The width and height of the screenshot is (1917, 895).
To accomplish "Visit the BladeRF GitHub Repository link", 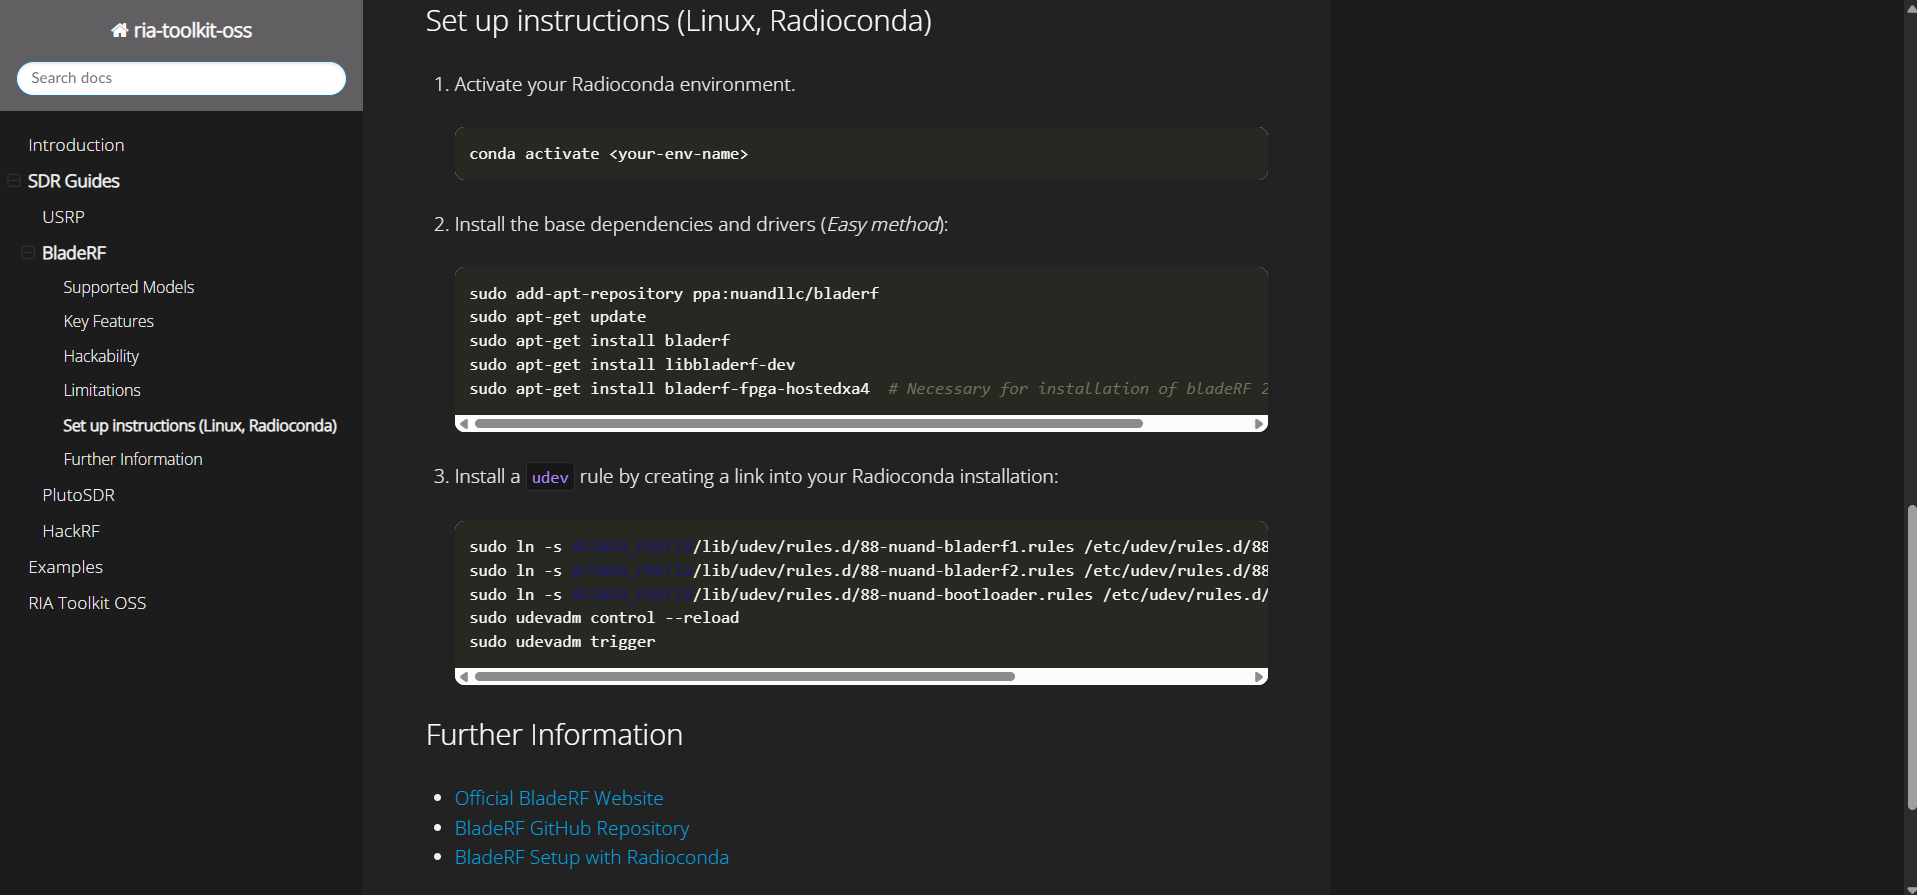I will (x=571, y=828).
